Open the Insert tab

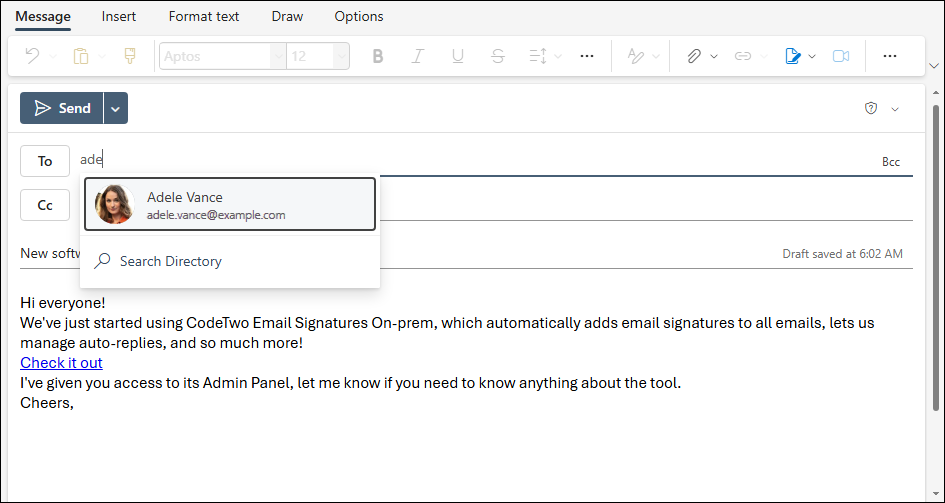pos(119,17)
